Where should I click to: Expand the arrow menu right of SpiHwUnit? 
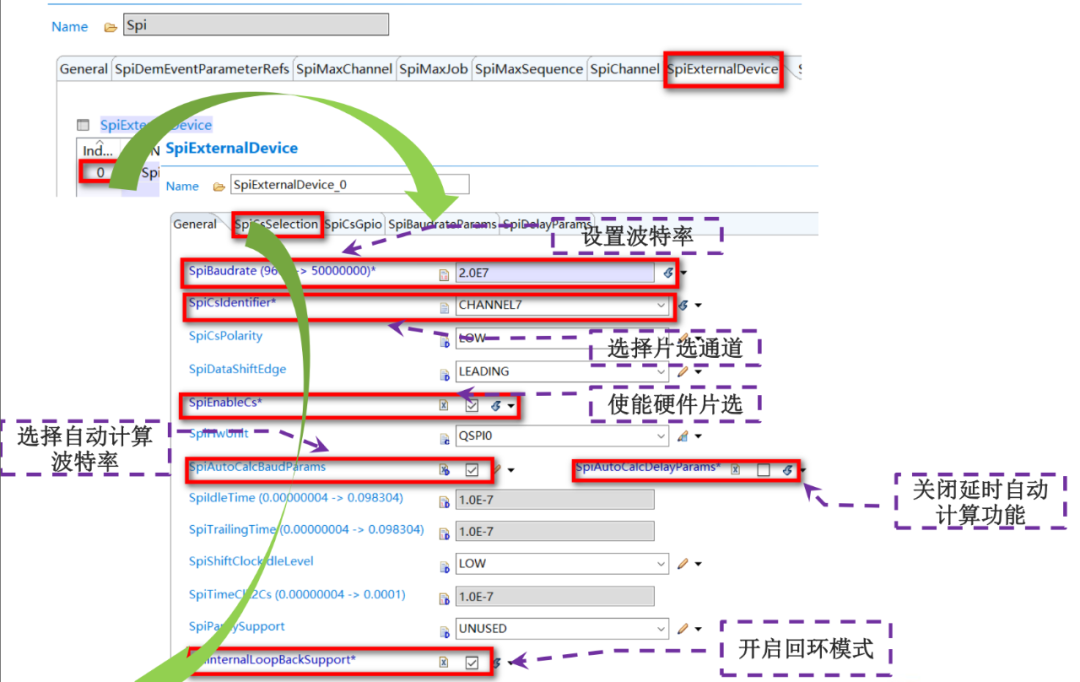(698, 436)
